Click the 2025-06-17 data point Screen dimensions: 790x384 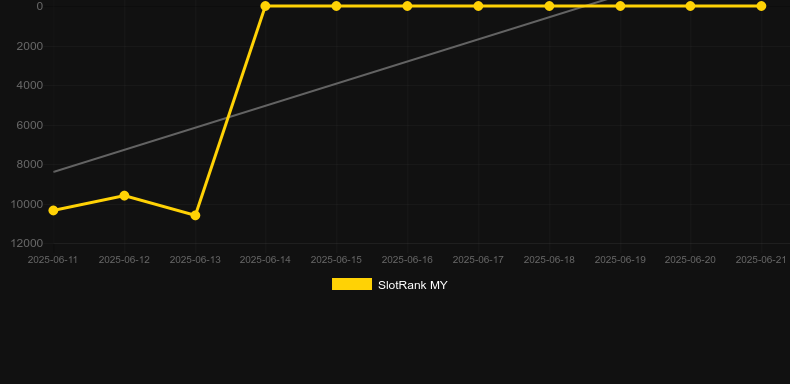point(479,6)
